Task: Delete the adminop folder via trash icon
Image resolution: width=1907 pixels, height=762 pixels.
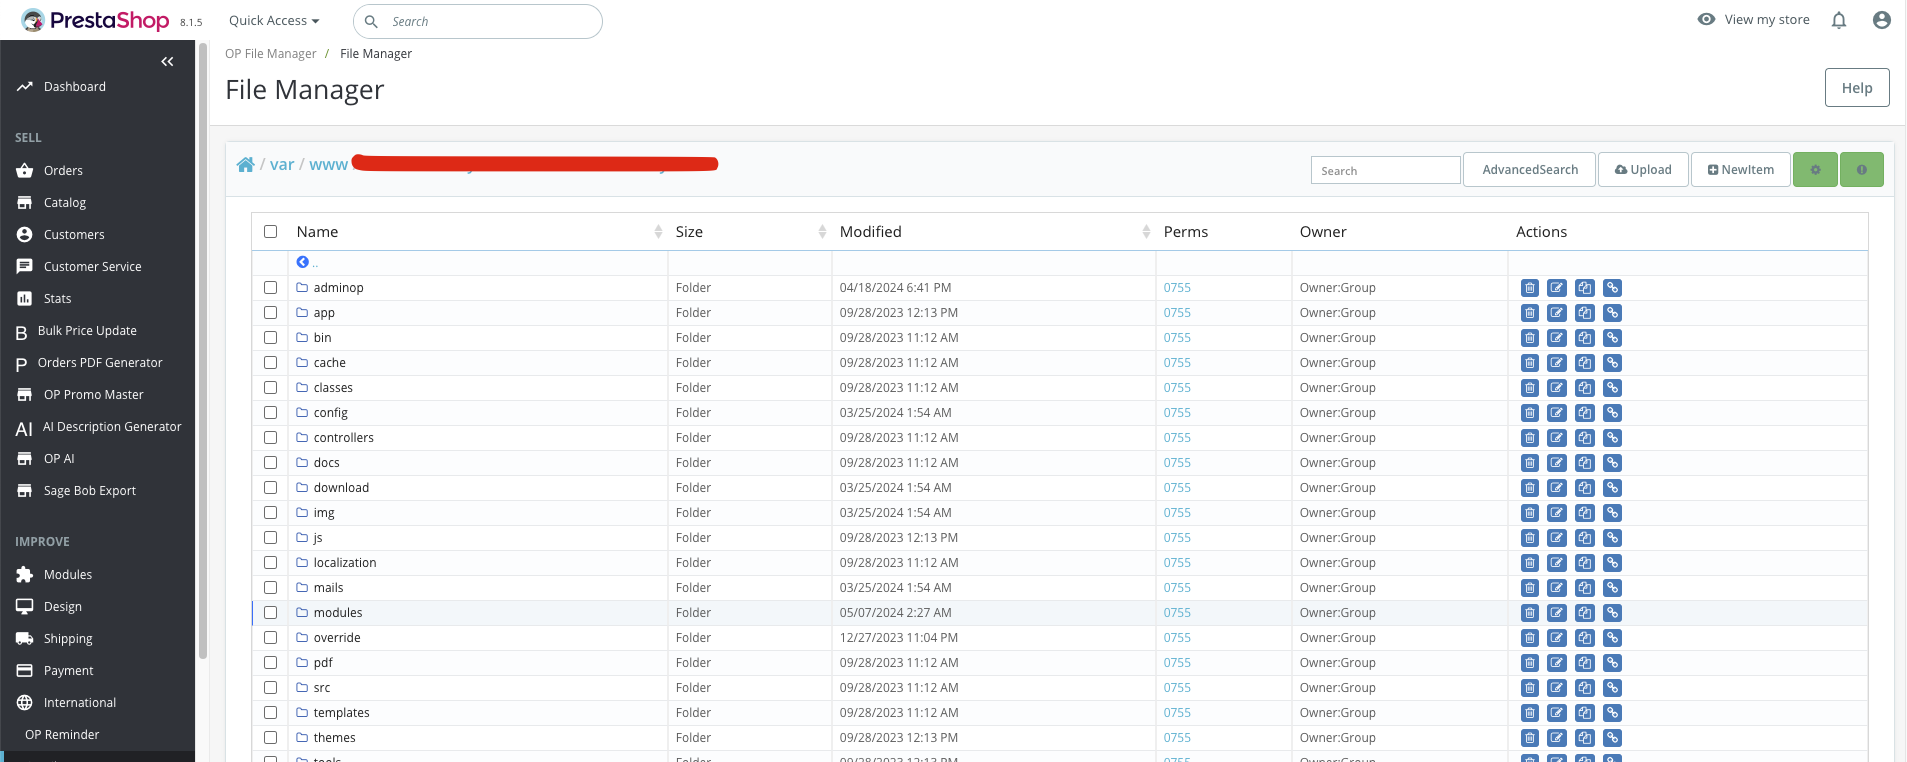Action: [1529, 288]
